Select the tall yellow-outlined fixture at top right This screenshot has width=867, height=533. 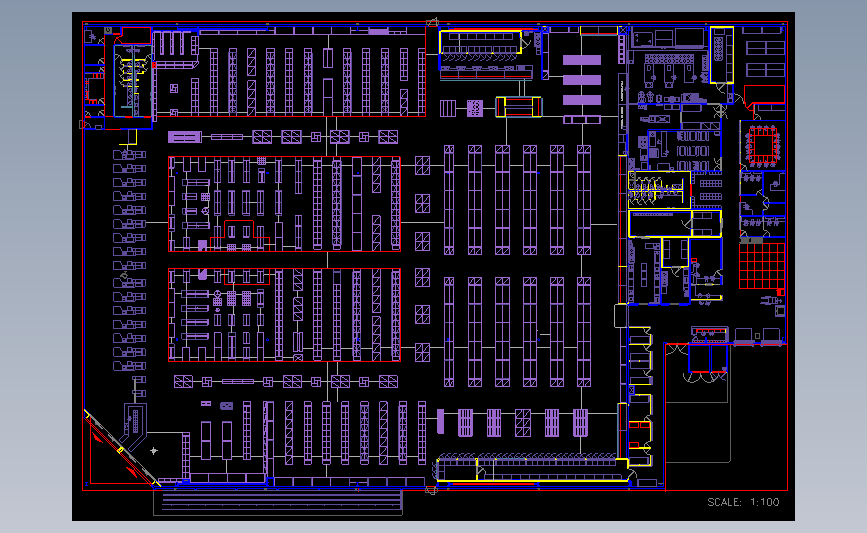tap(722, 55)
